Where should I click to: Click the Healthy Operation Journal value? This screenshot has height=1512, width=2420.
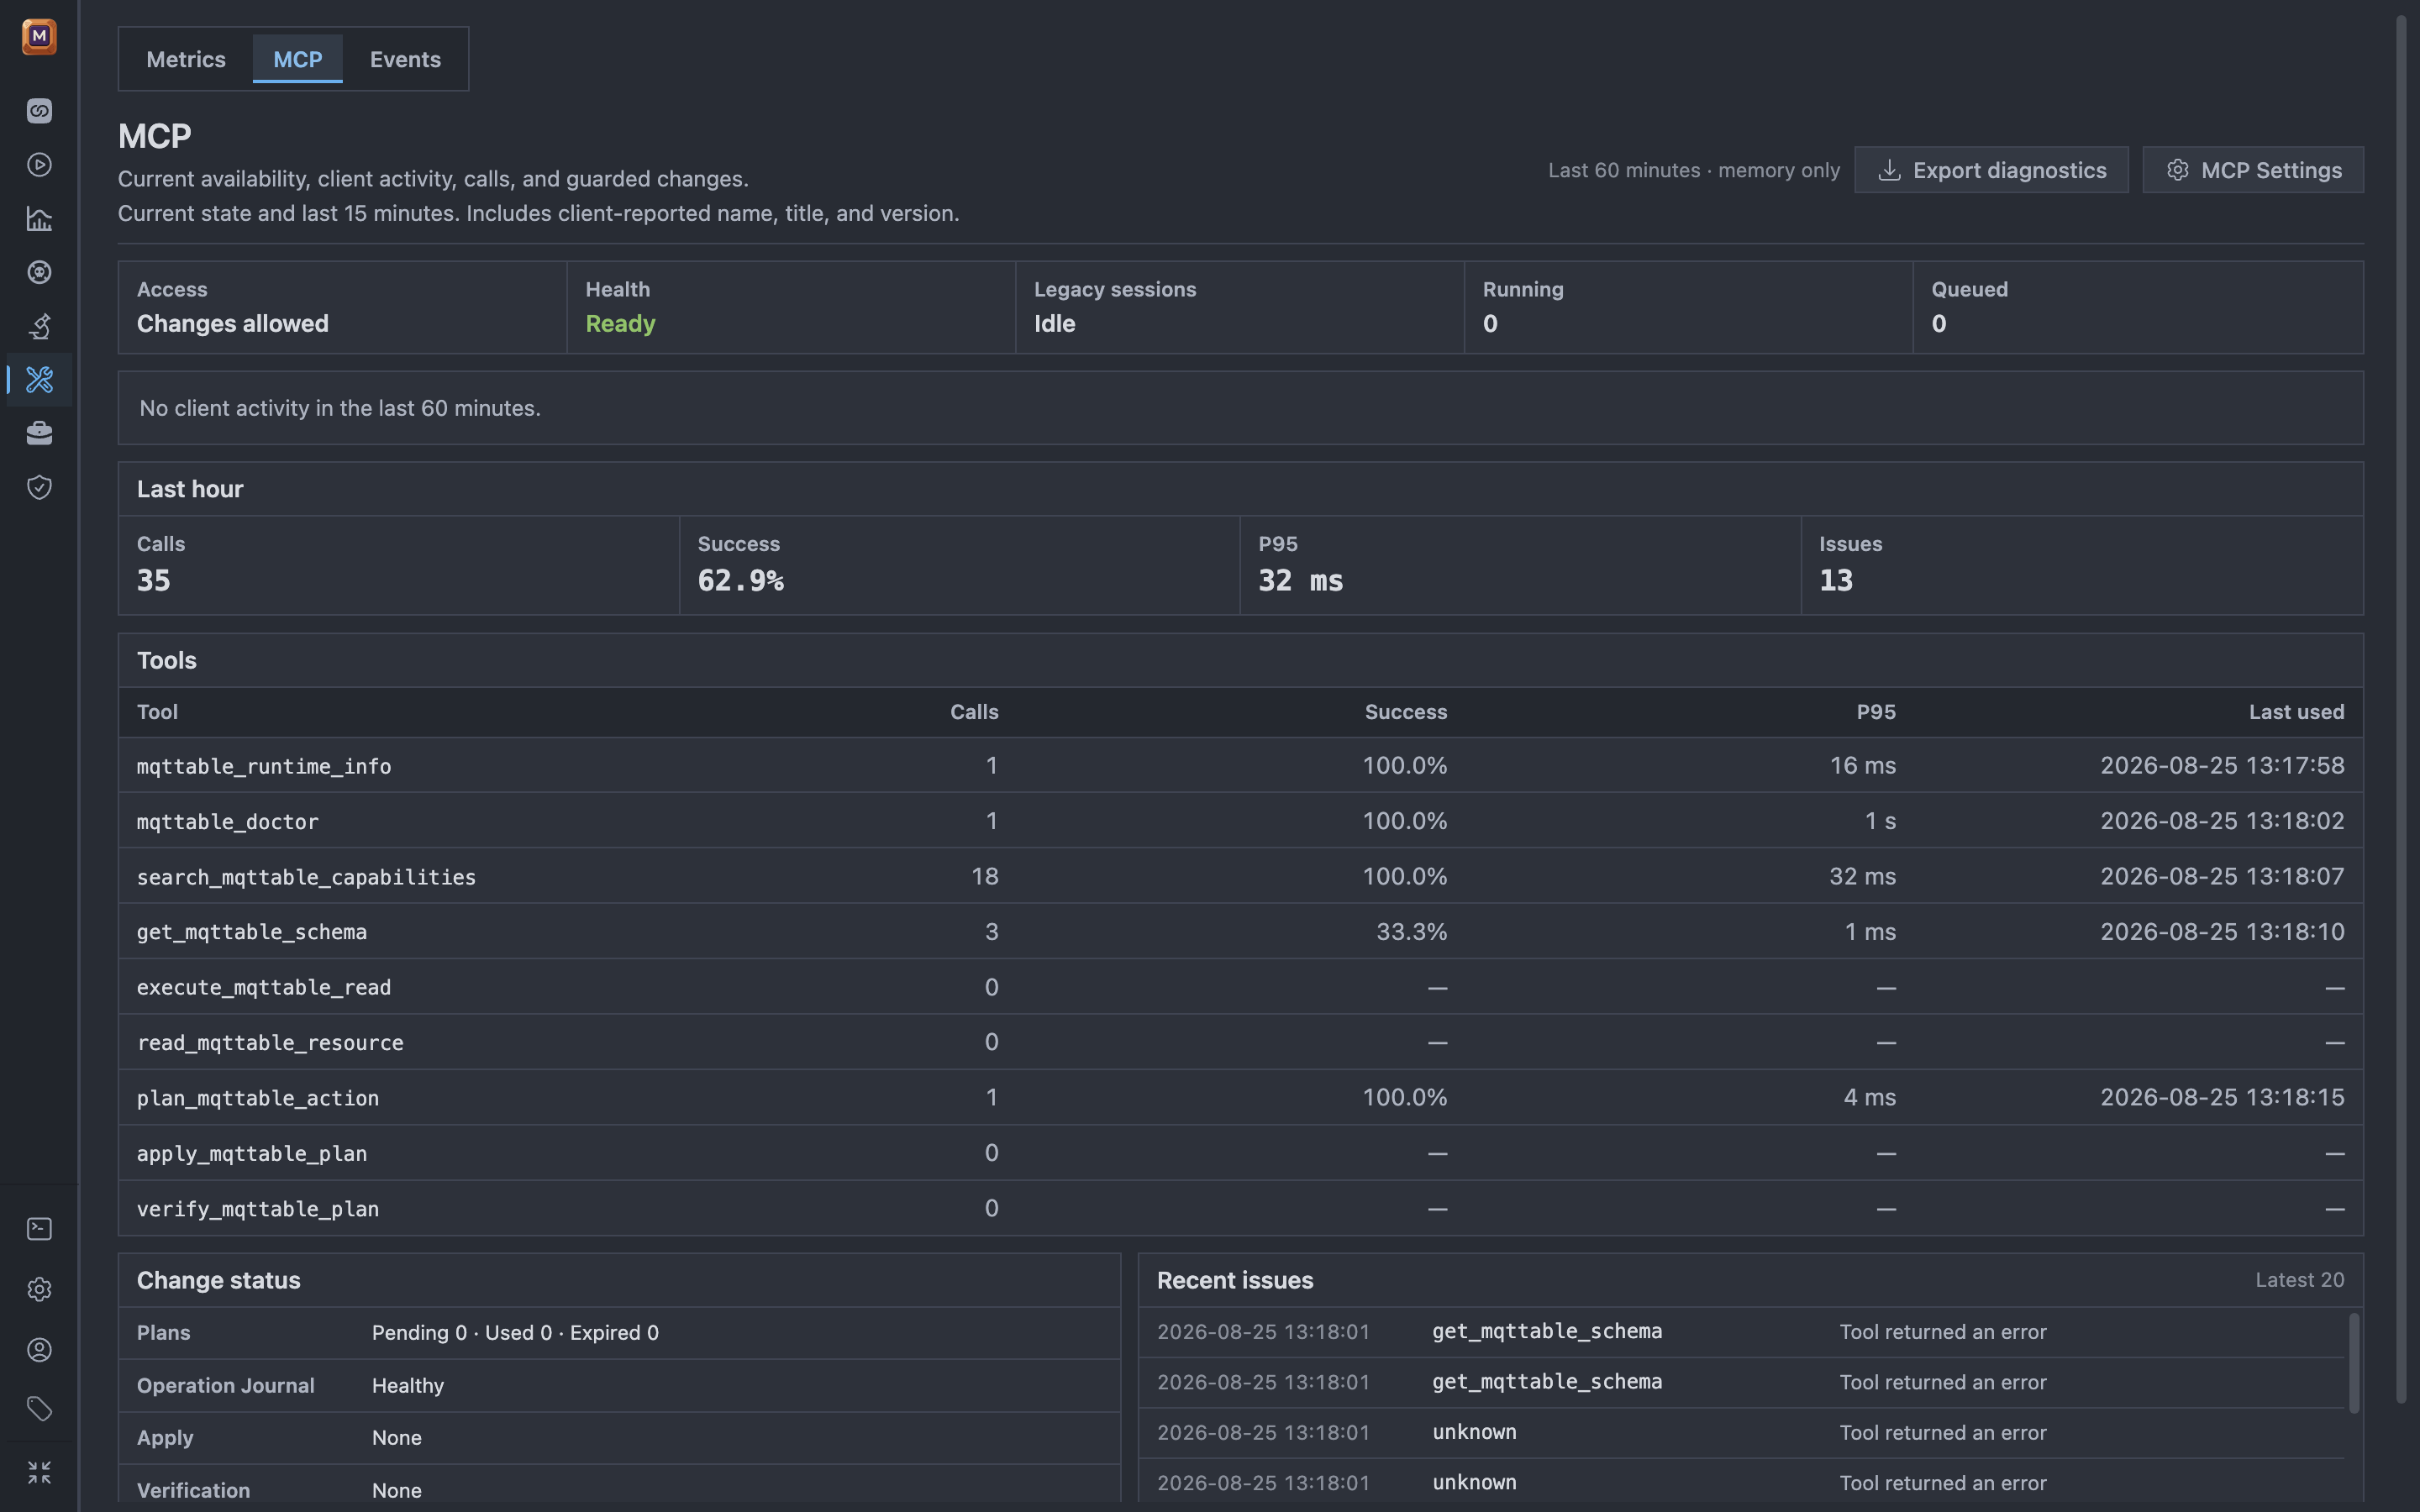pos(408,1386)
